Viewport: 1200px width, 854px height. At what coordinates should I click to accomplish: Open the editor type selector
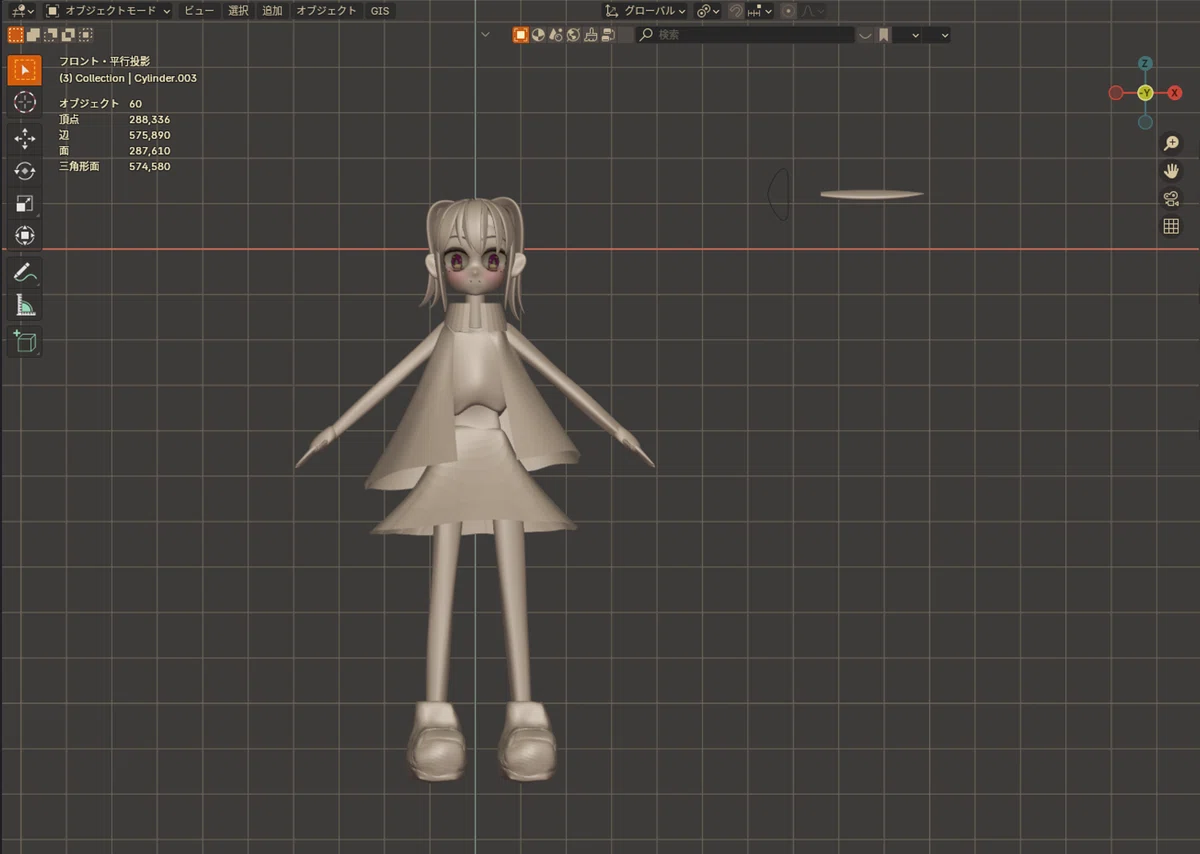click(23, 10)
